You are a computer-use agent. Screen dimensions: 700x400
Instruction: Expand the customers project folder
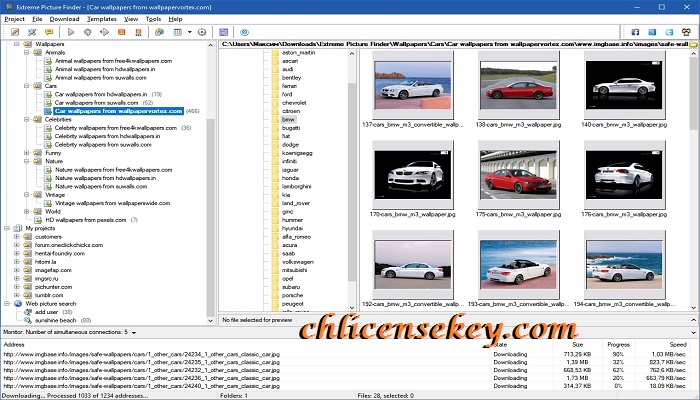click(17, 237)
